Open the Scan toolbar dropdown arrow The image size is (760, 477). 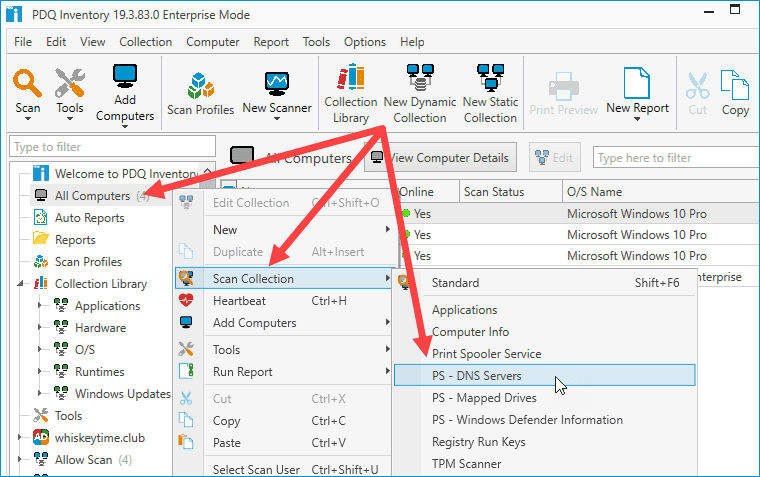pyautogui.click(x=28, y=119)
